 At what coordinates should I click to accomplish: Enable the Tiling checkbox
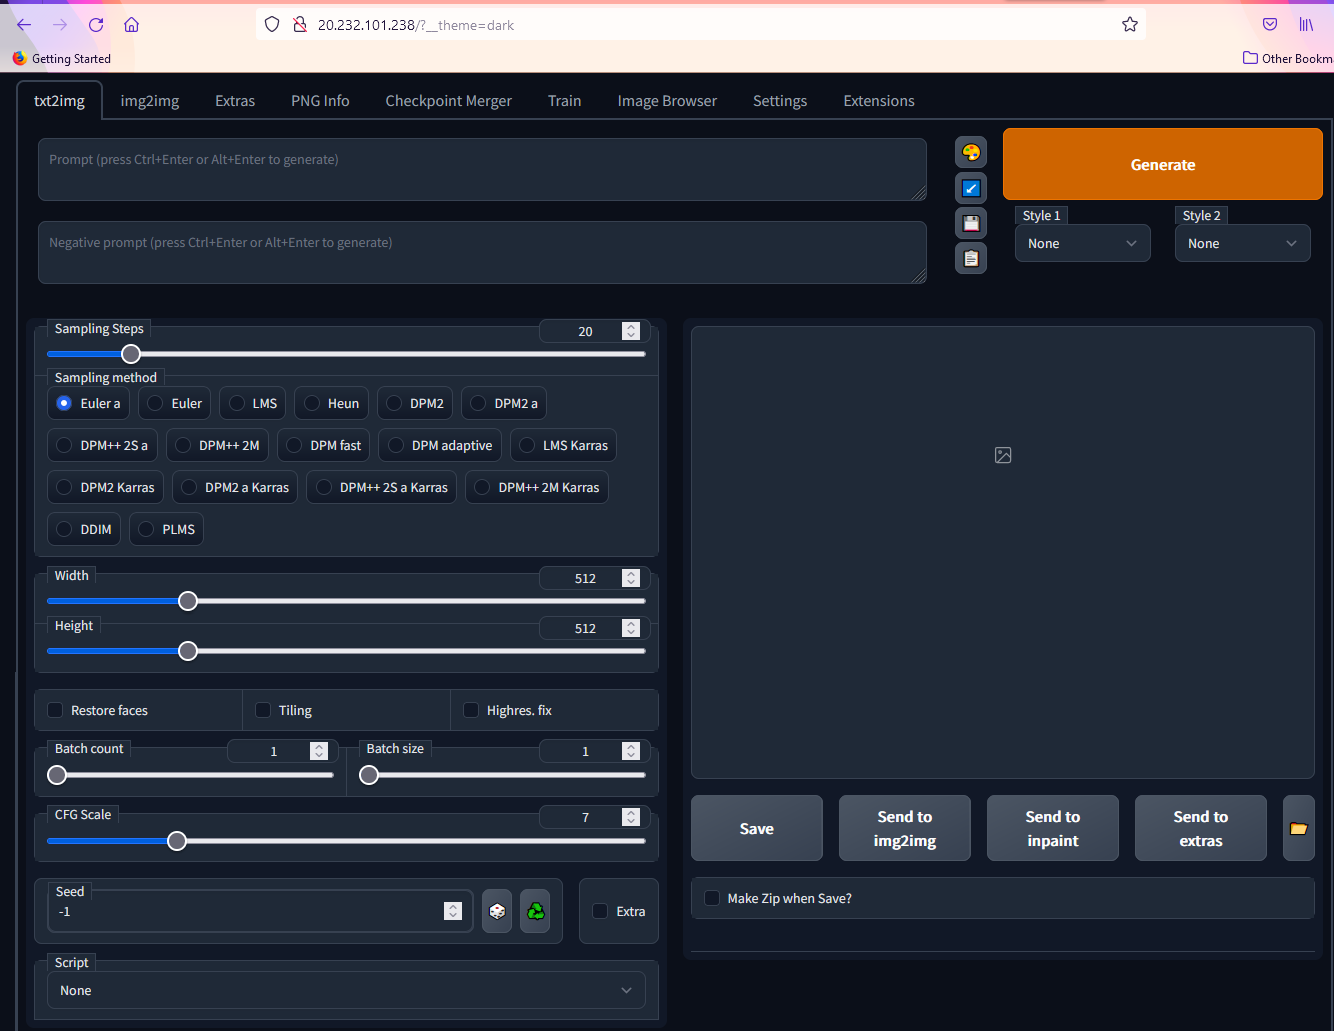(263, 710)
